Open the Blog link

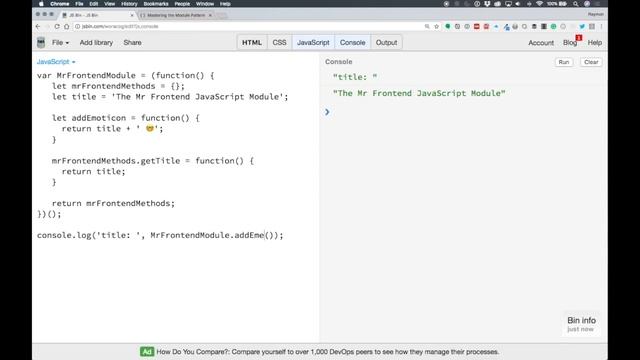pyautogui.click(x=570, y=43)
